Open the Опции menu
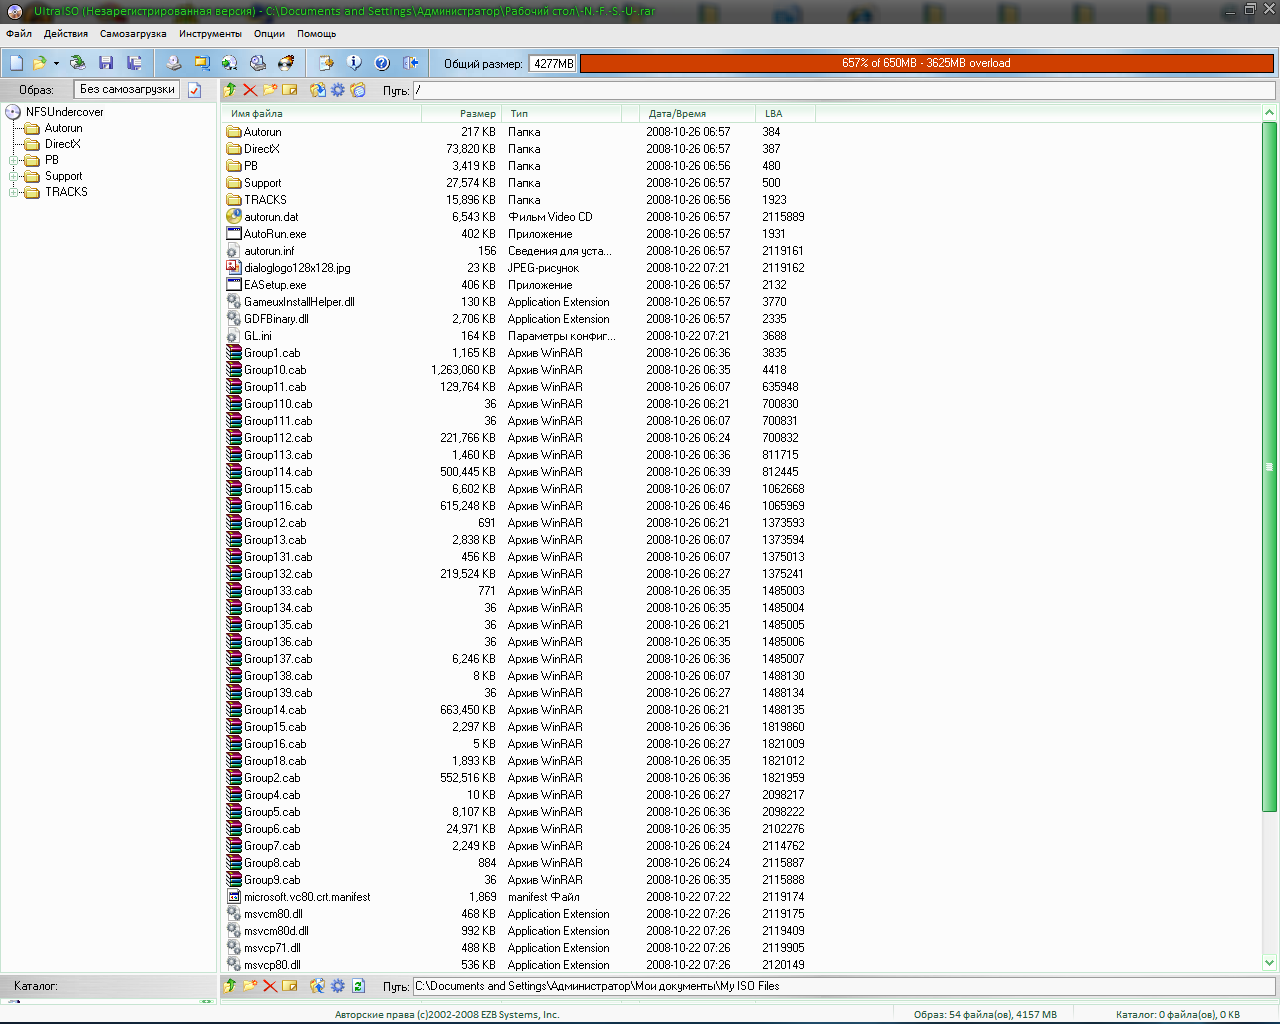The height and width of the screenshot is (1024, 1280). [x=269, y=34]
